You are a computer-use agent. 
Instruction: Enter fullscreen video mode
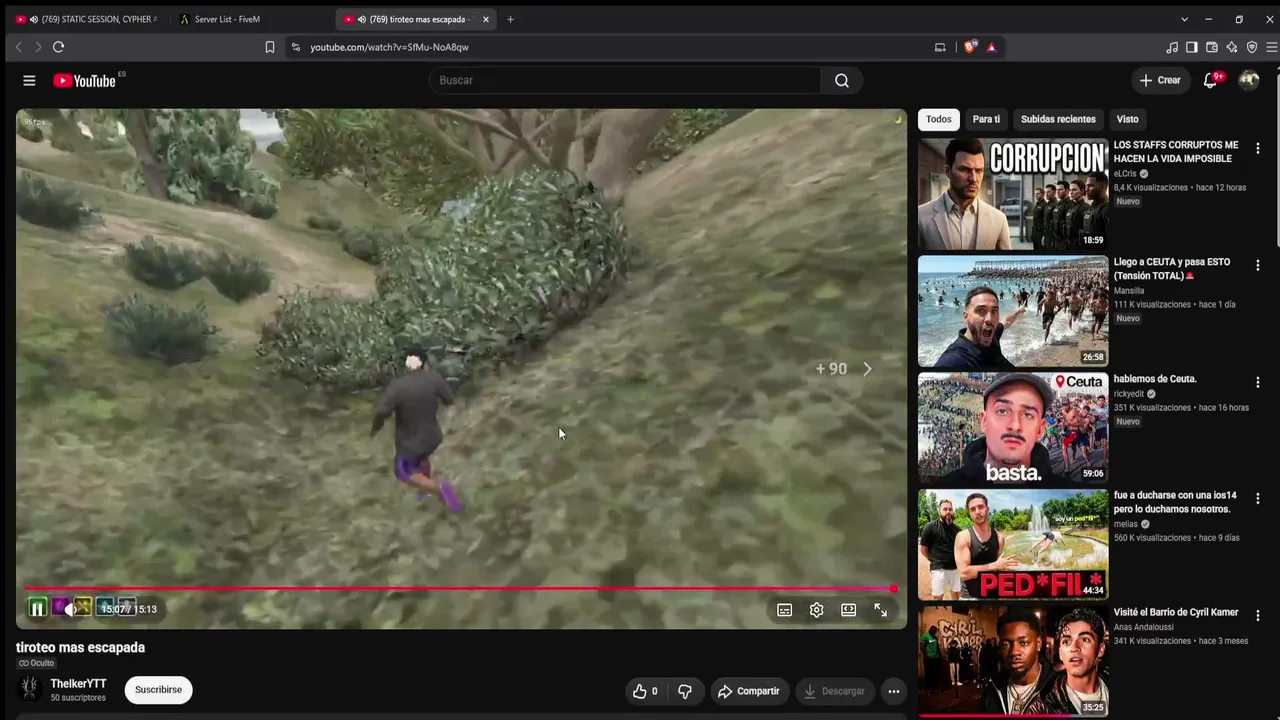pos(881,610)
